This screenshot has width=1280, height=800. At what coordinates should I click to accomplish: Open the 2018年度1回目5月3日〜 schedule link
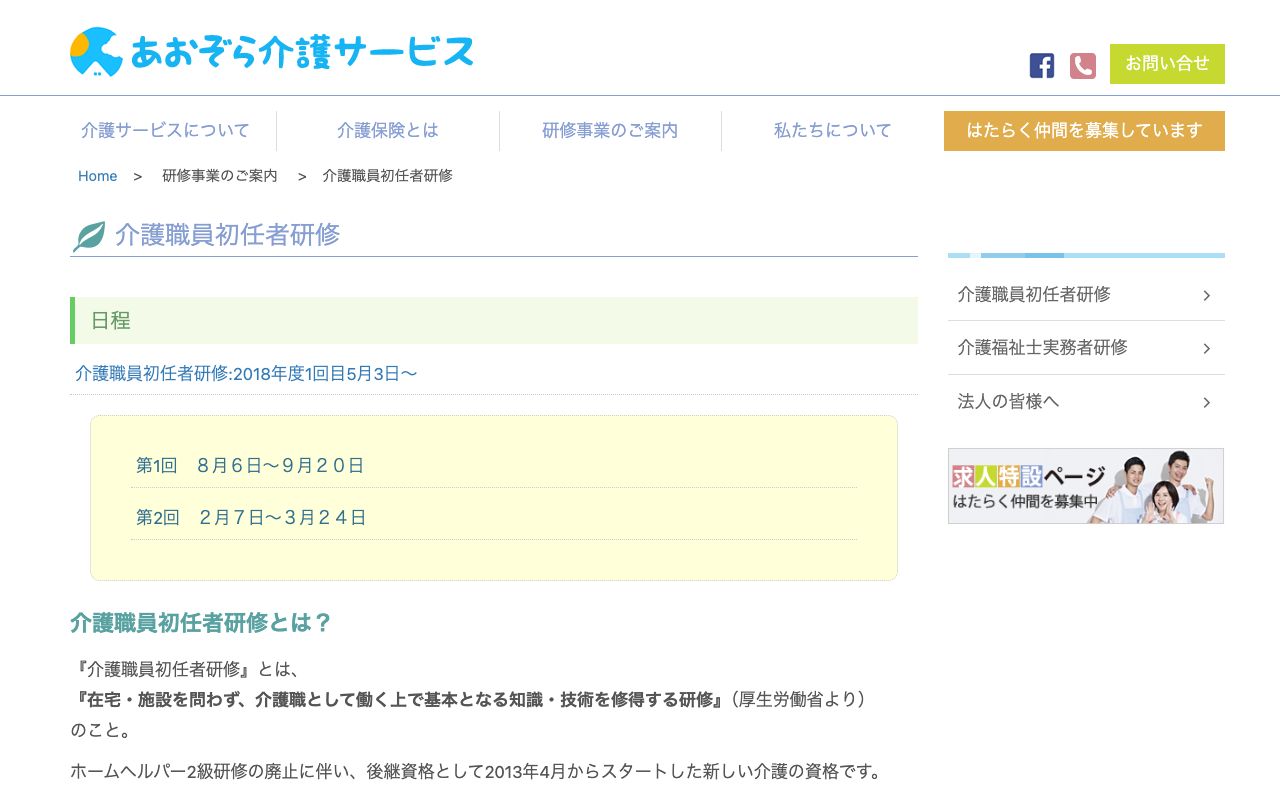(246, 373)
